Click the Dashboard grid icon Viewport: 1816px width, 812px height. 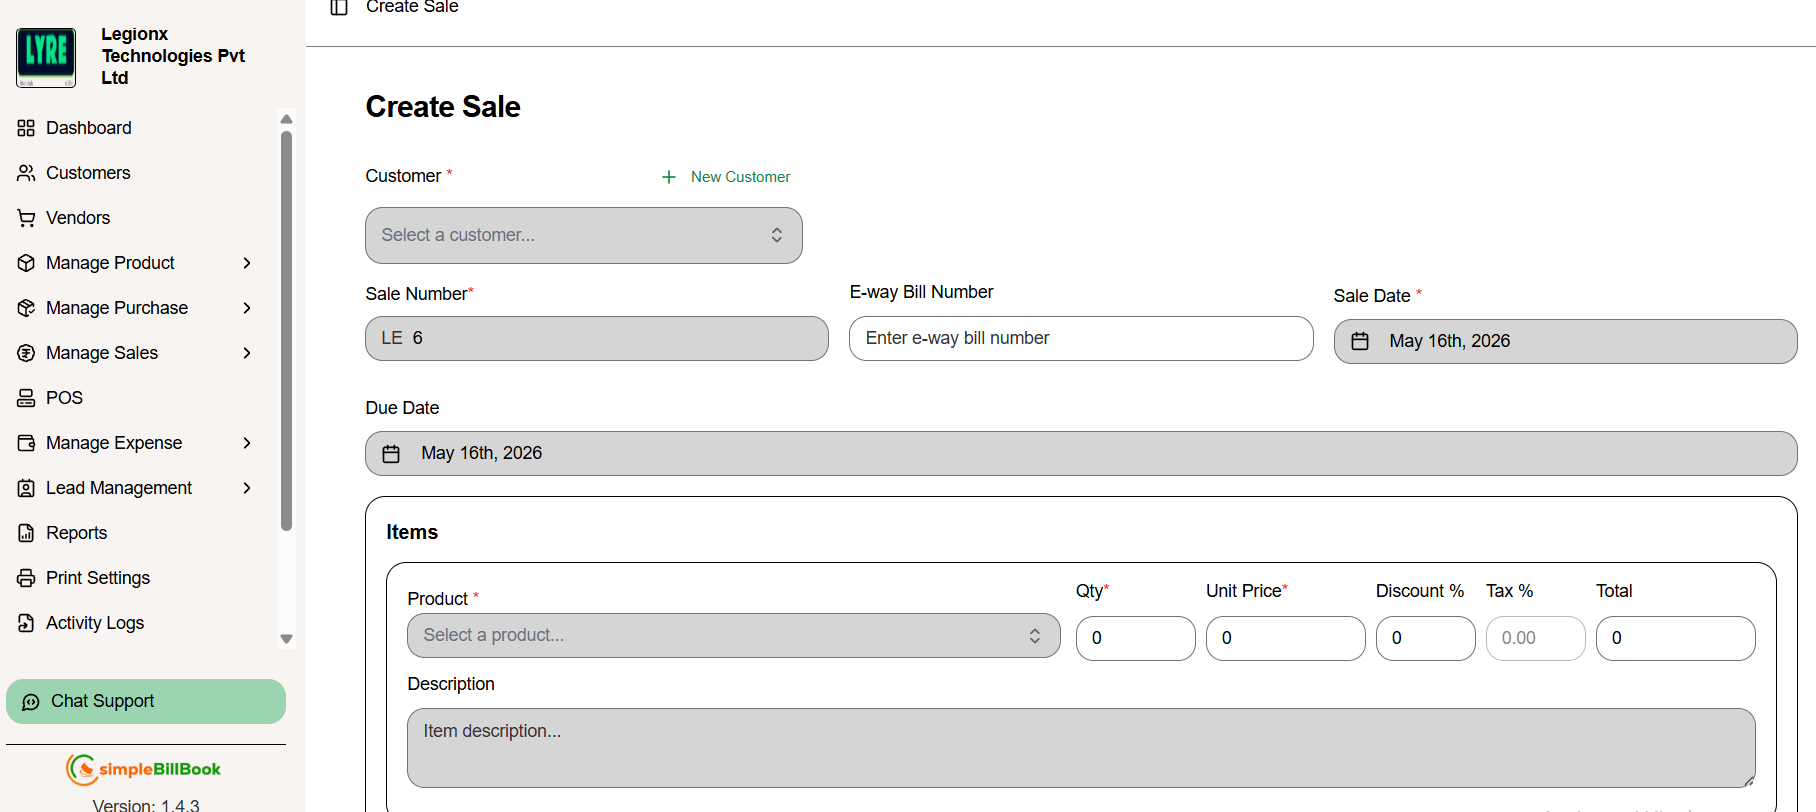[x=26, y=128]
